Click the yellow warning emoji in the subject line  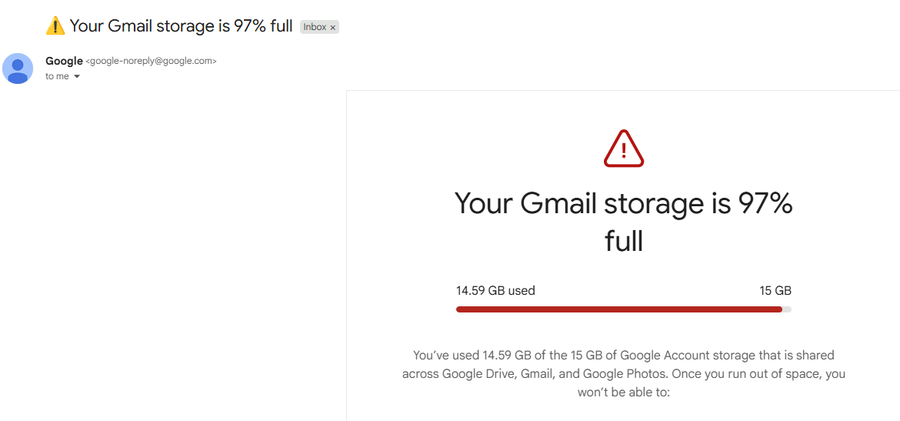55,26
